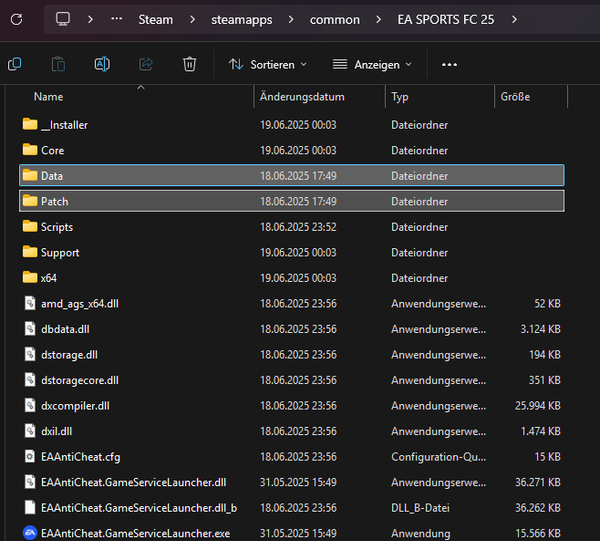
Task: Delete selection with the trash icon
Action: point(189,64)
